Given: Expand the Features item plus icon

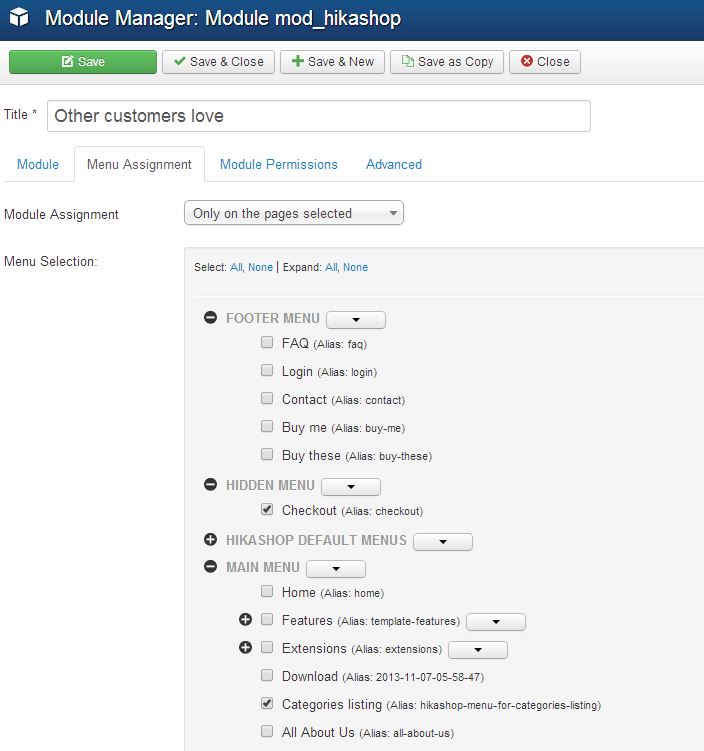Looking at the screenshot, I should (246, 620).
